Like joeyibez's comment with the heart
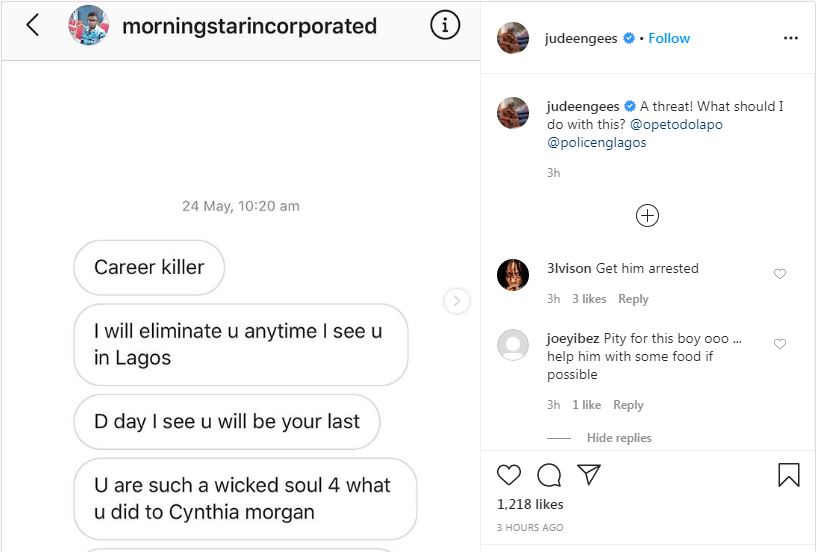 click(780, 344)
